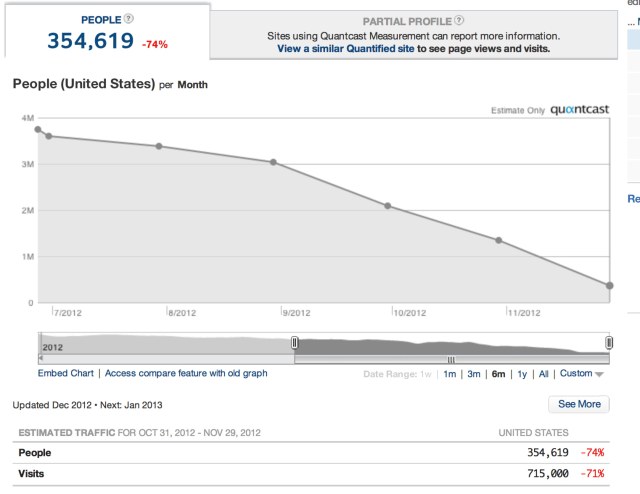Click the See More button

579,404
